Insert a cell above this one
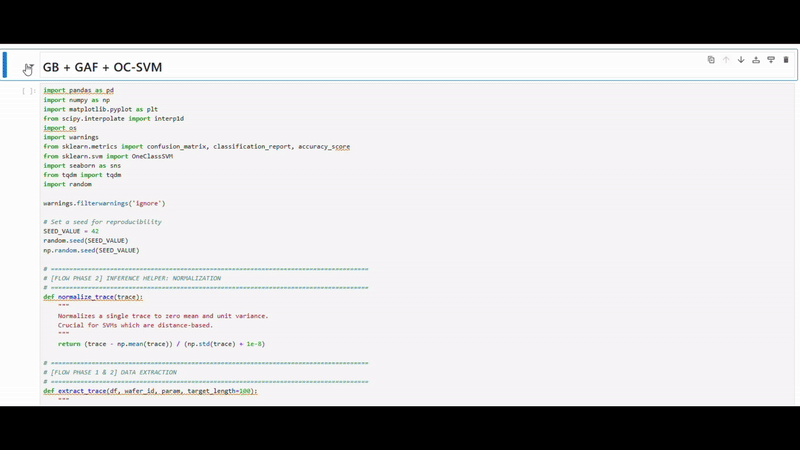Viewport: 800px width, 450px height. click(756, 60)
